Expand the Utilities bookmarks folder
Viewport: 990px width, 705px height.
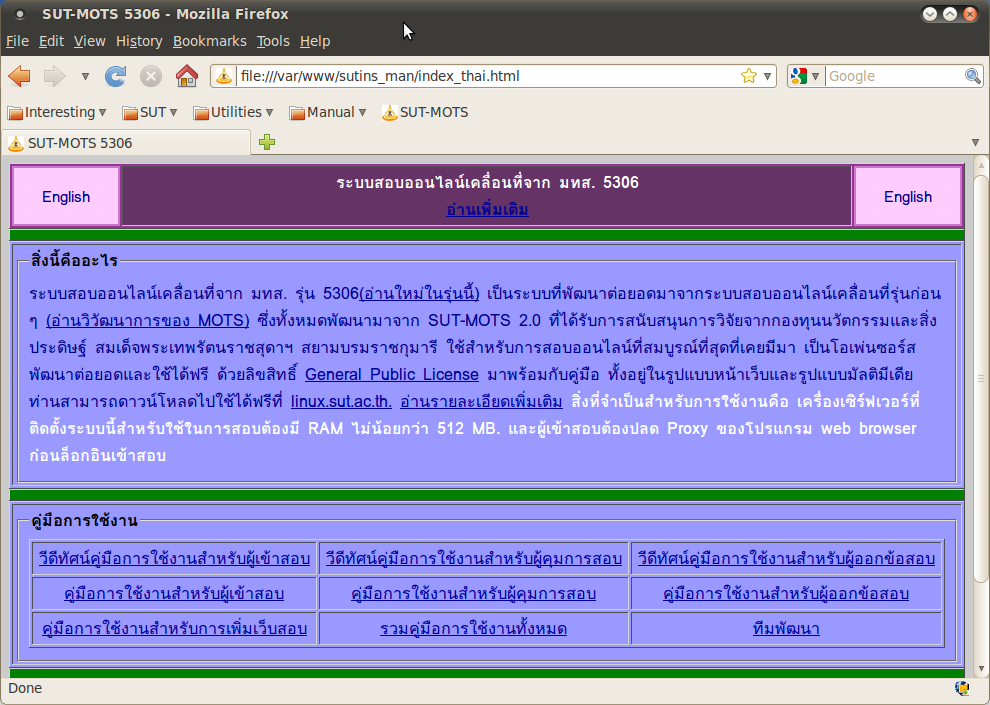click(x=233, y=112)
